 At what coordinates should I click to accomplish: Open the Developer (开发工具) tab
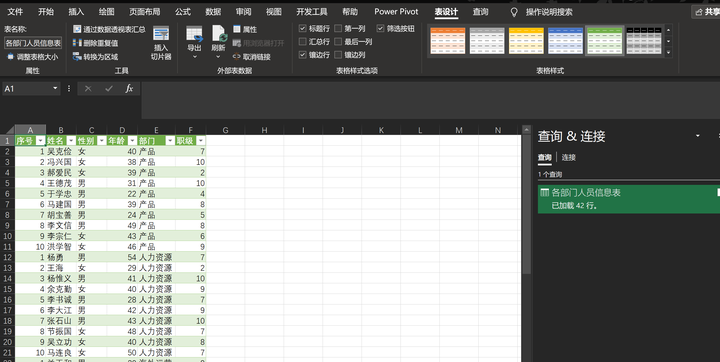pyautogui.click(x=311, y=12)
